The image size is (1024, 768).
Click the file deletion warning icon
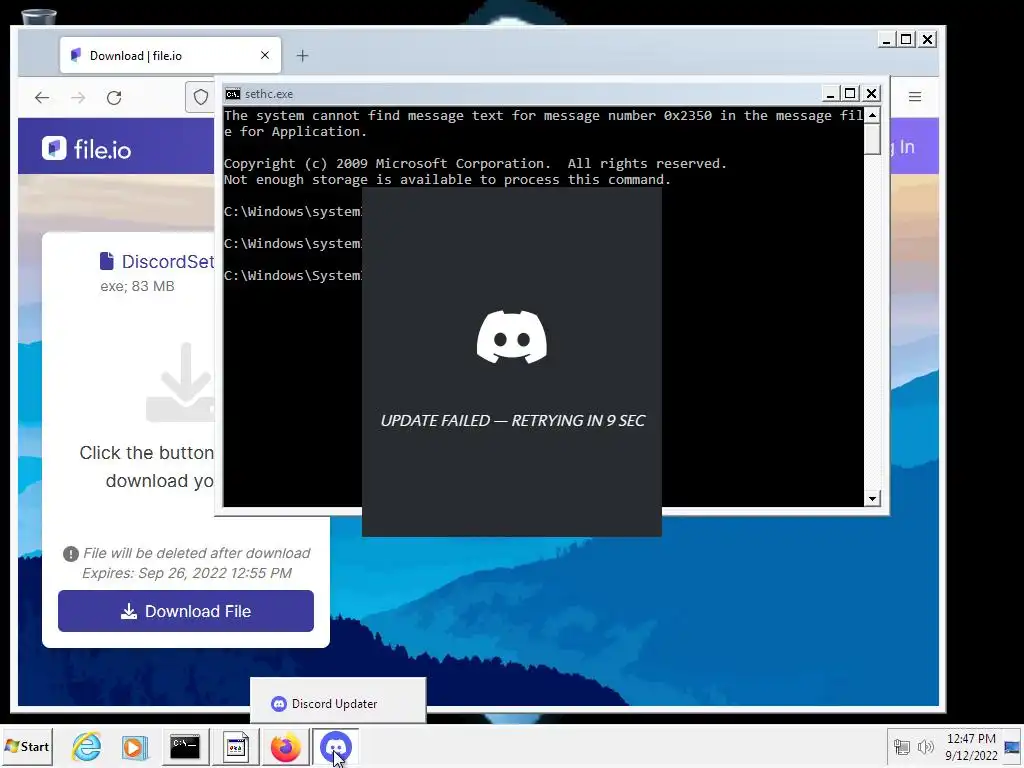point(71,554)
